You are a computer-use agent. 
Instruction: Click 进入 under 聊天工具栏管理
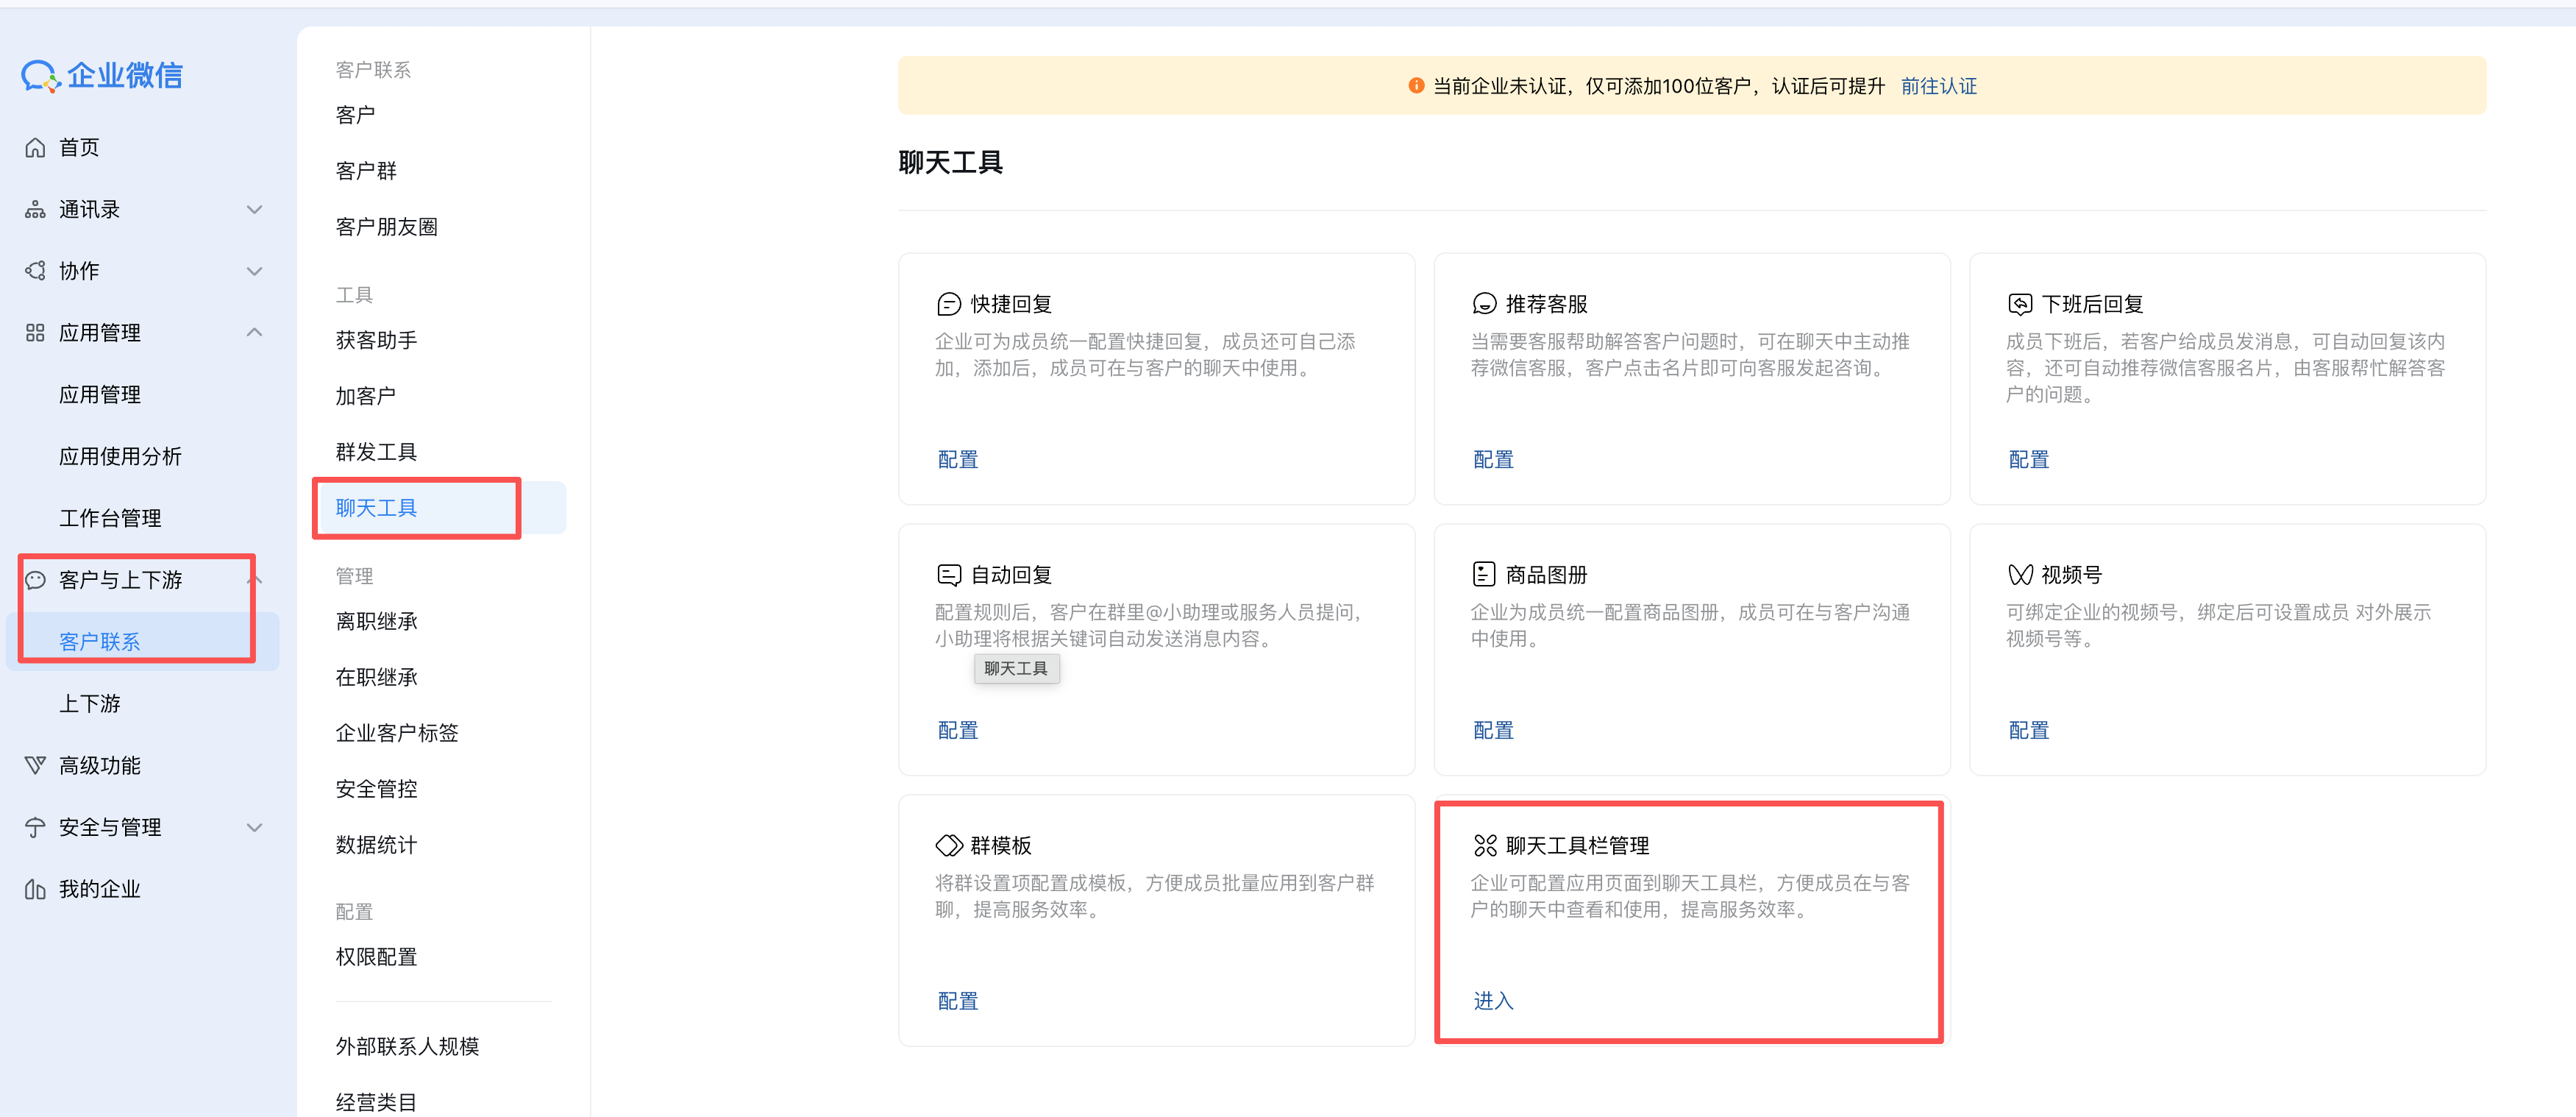1493,1000
